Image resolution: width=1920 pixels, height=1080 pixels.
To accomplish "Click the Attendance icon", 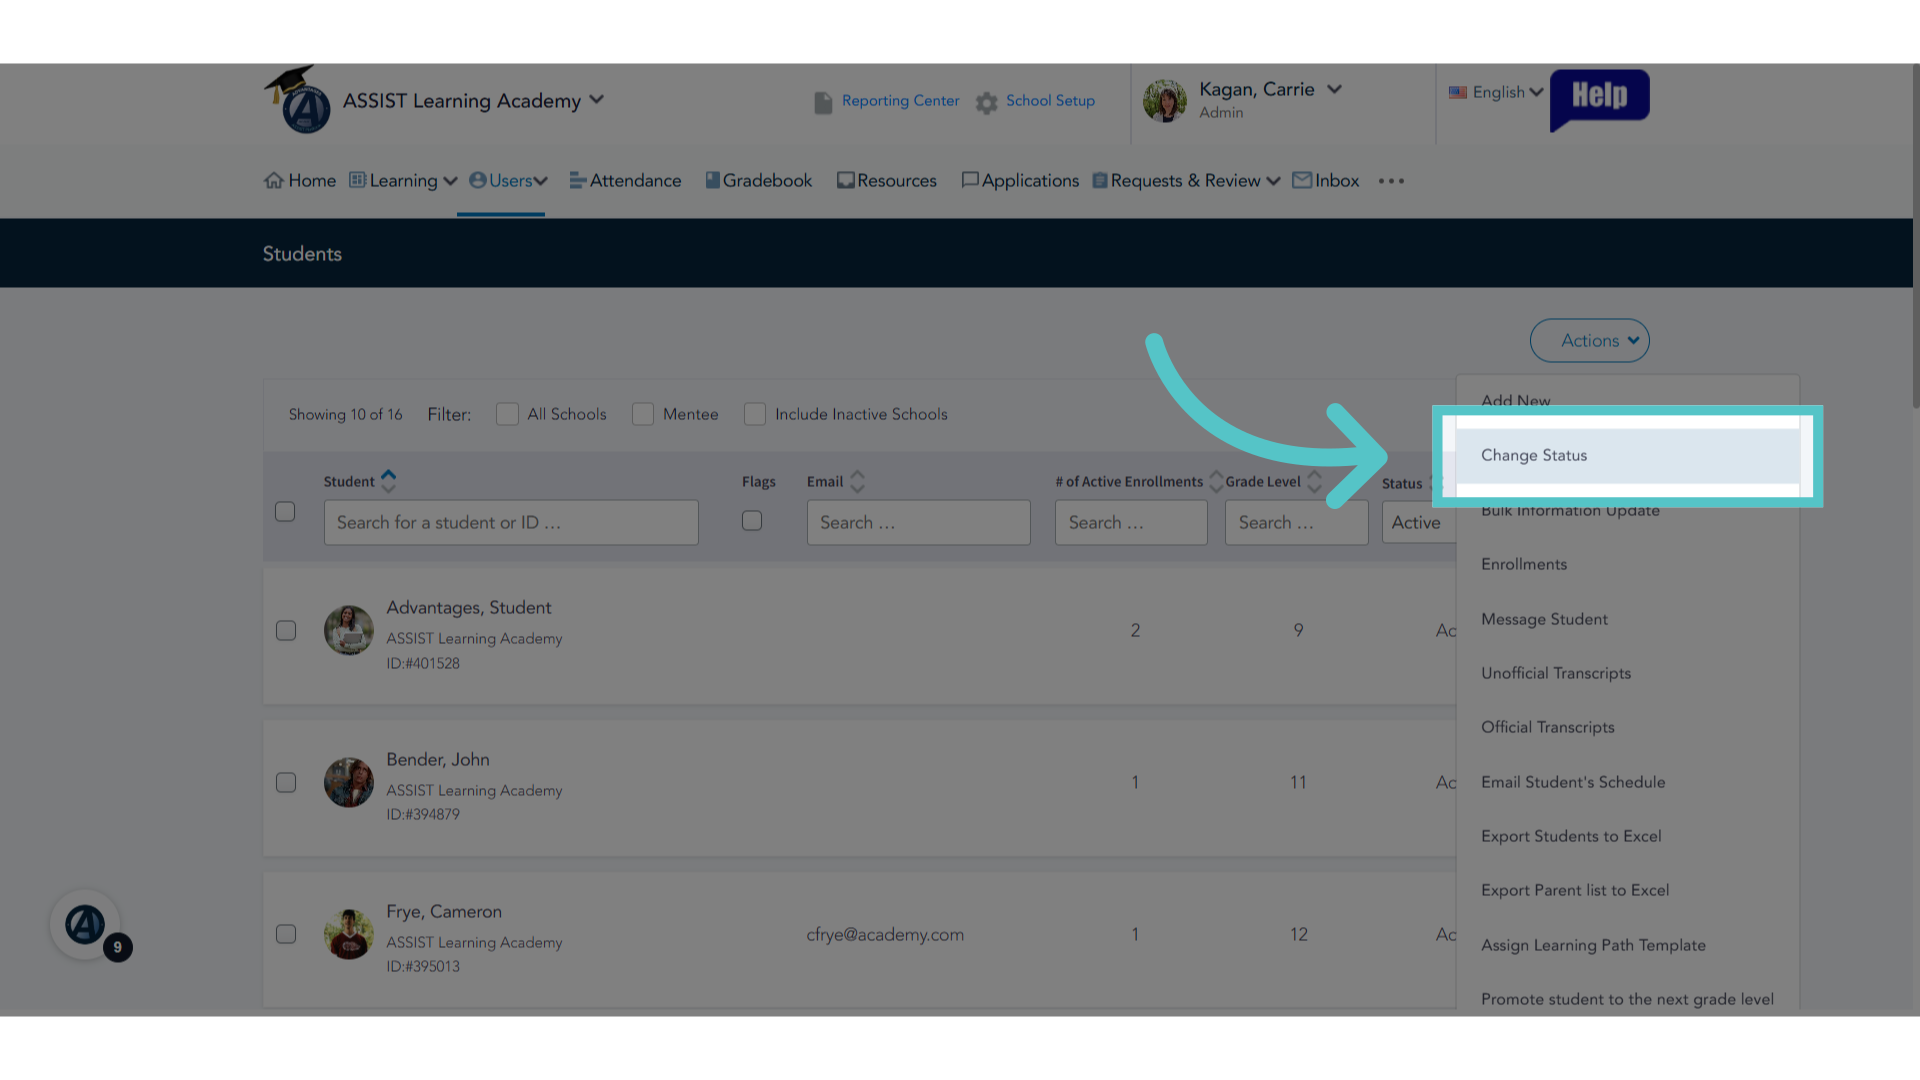I will pyautogui.click(x=578, y=180).
